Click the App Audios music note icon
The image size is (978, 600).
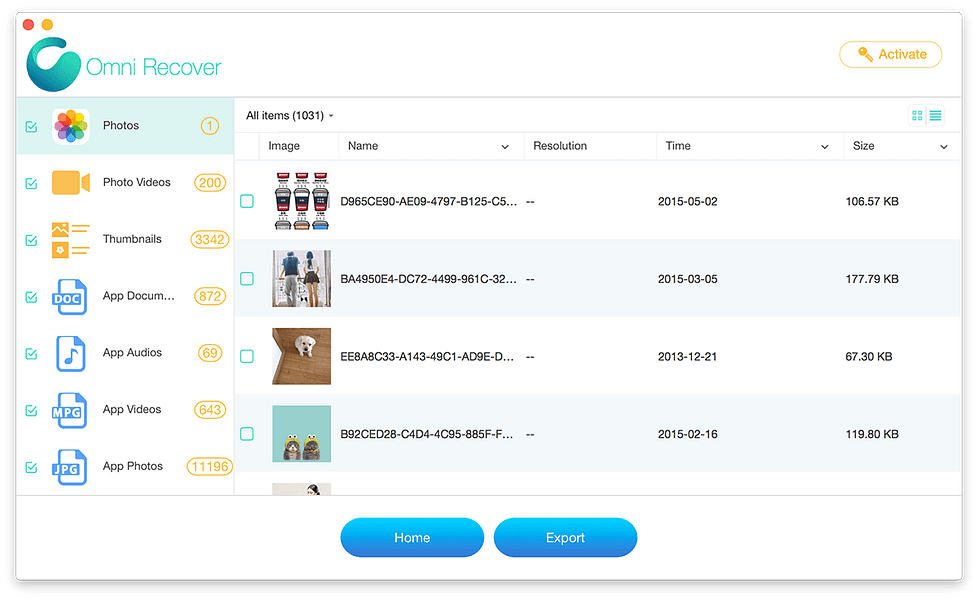(x=70, y=354)
